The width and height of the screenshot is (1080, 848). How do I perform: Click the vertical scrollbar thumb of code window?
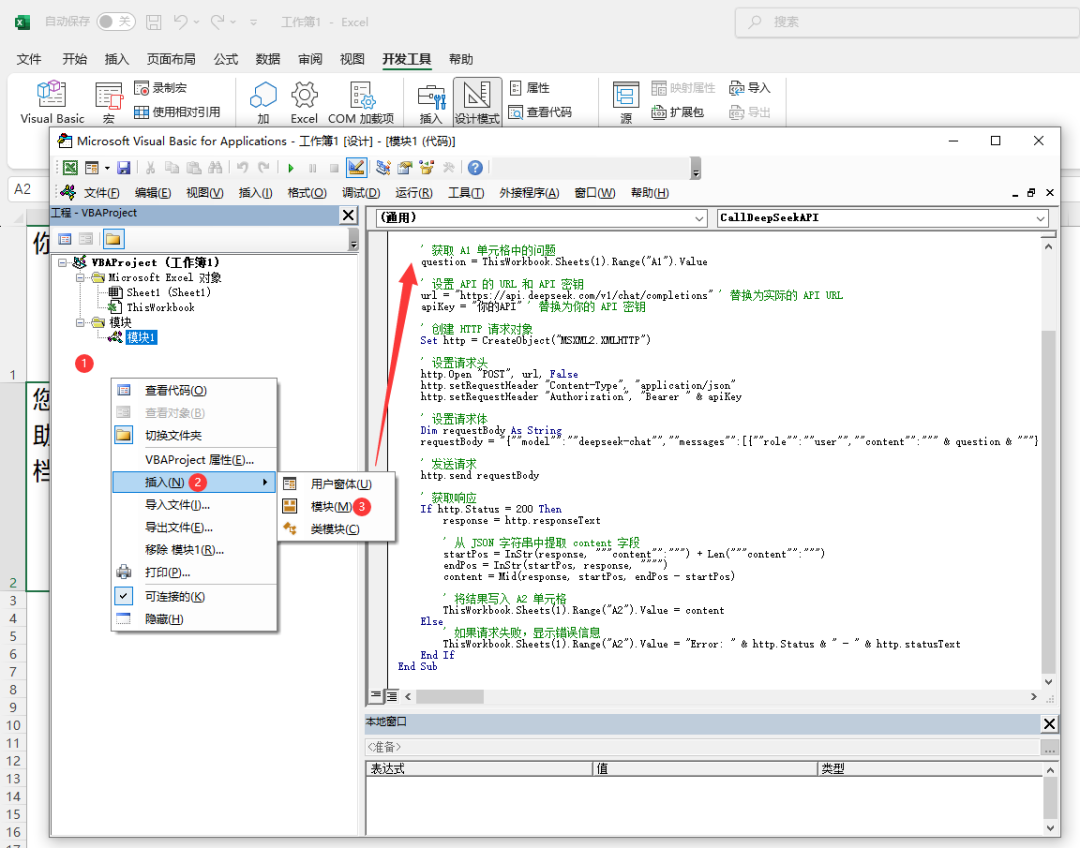1048,501
